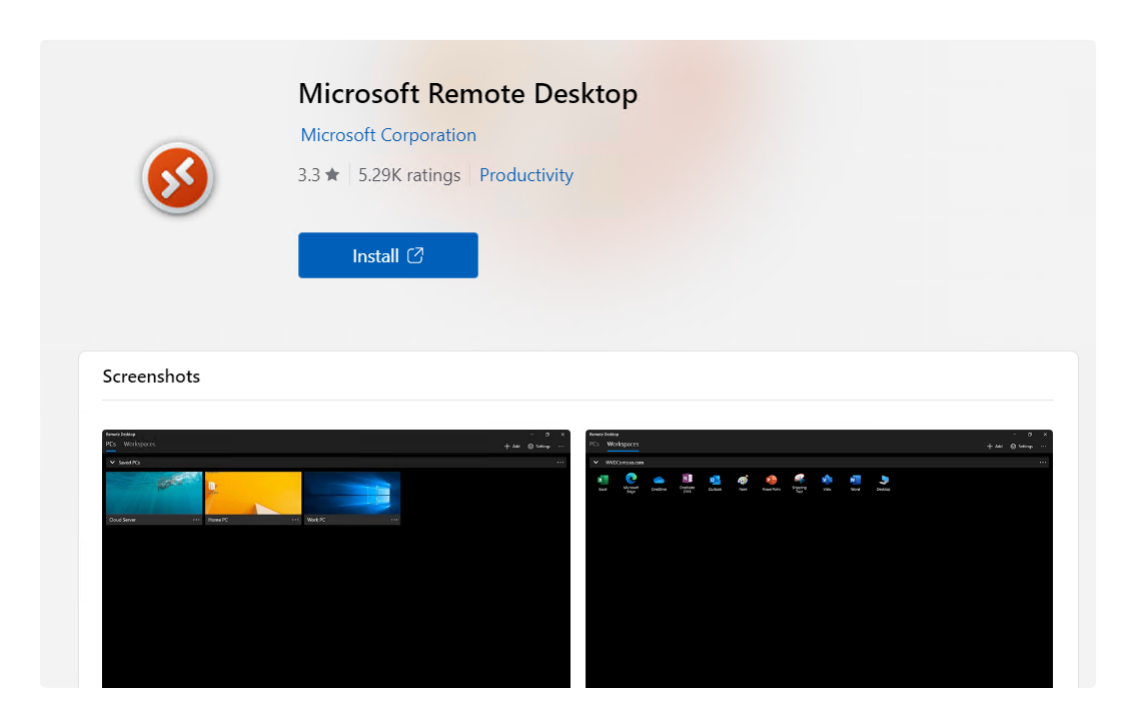Select the PCs tab in the first screenshot
The width and height of the screenshot is (1136, 728).
[111, 444]
